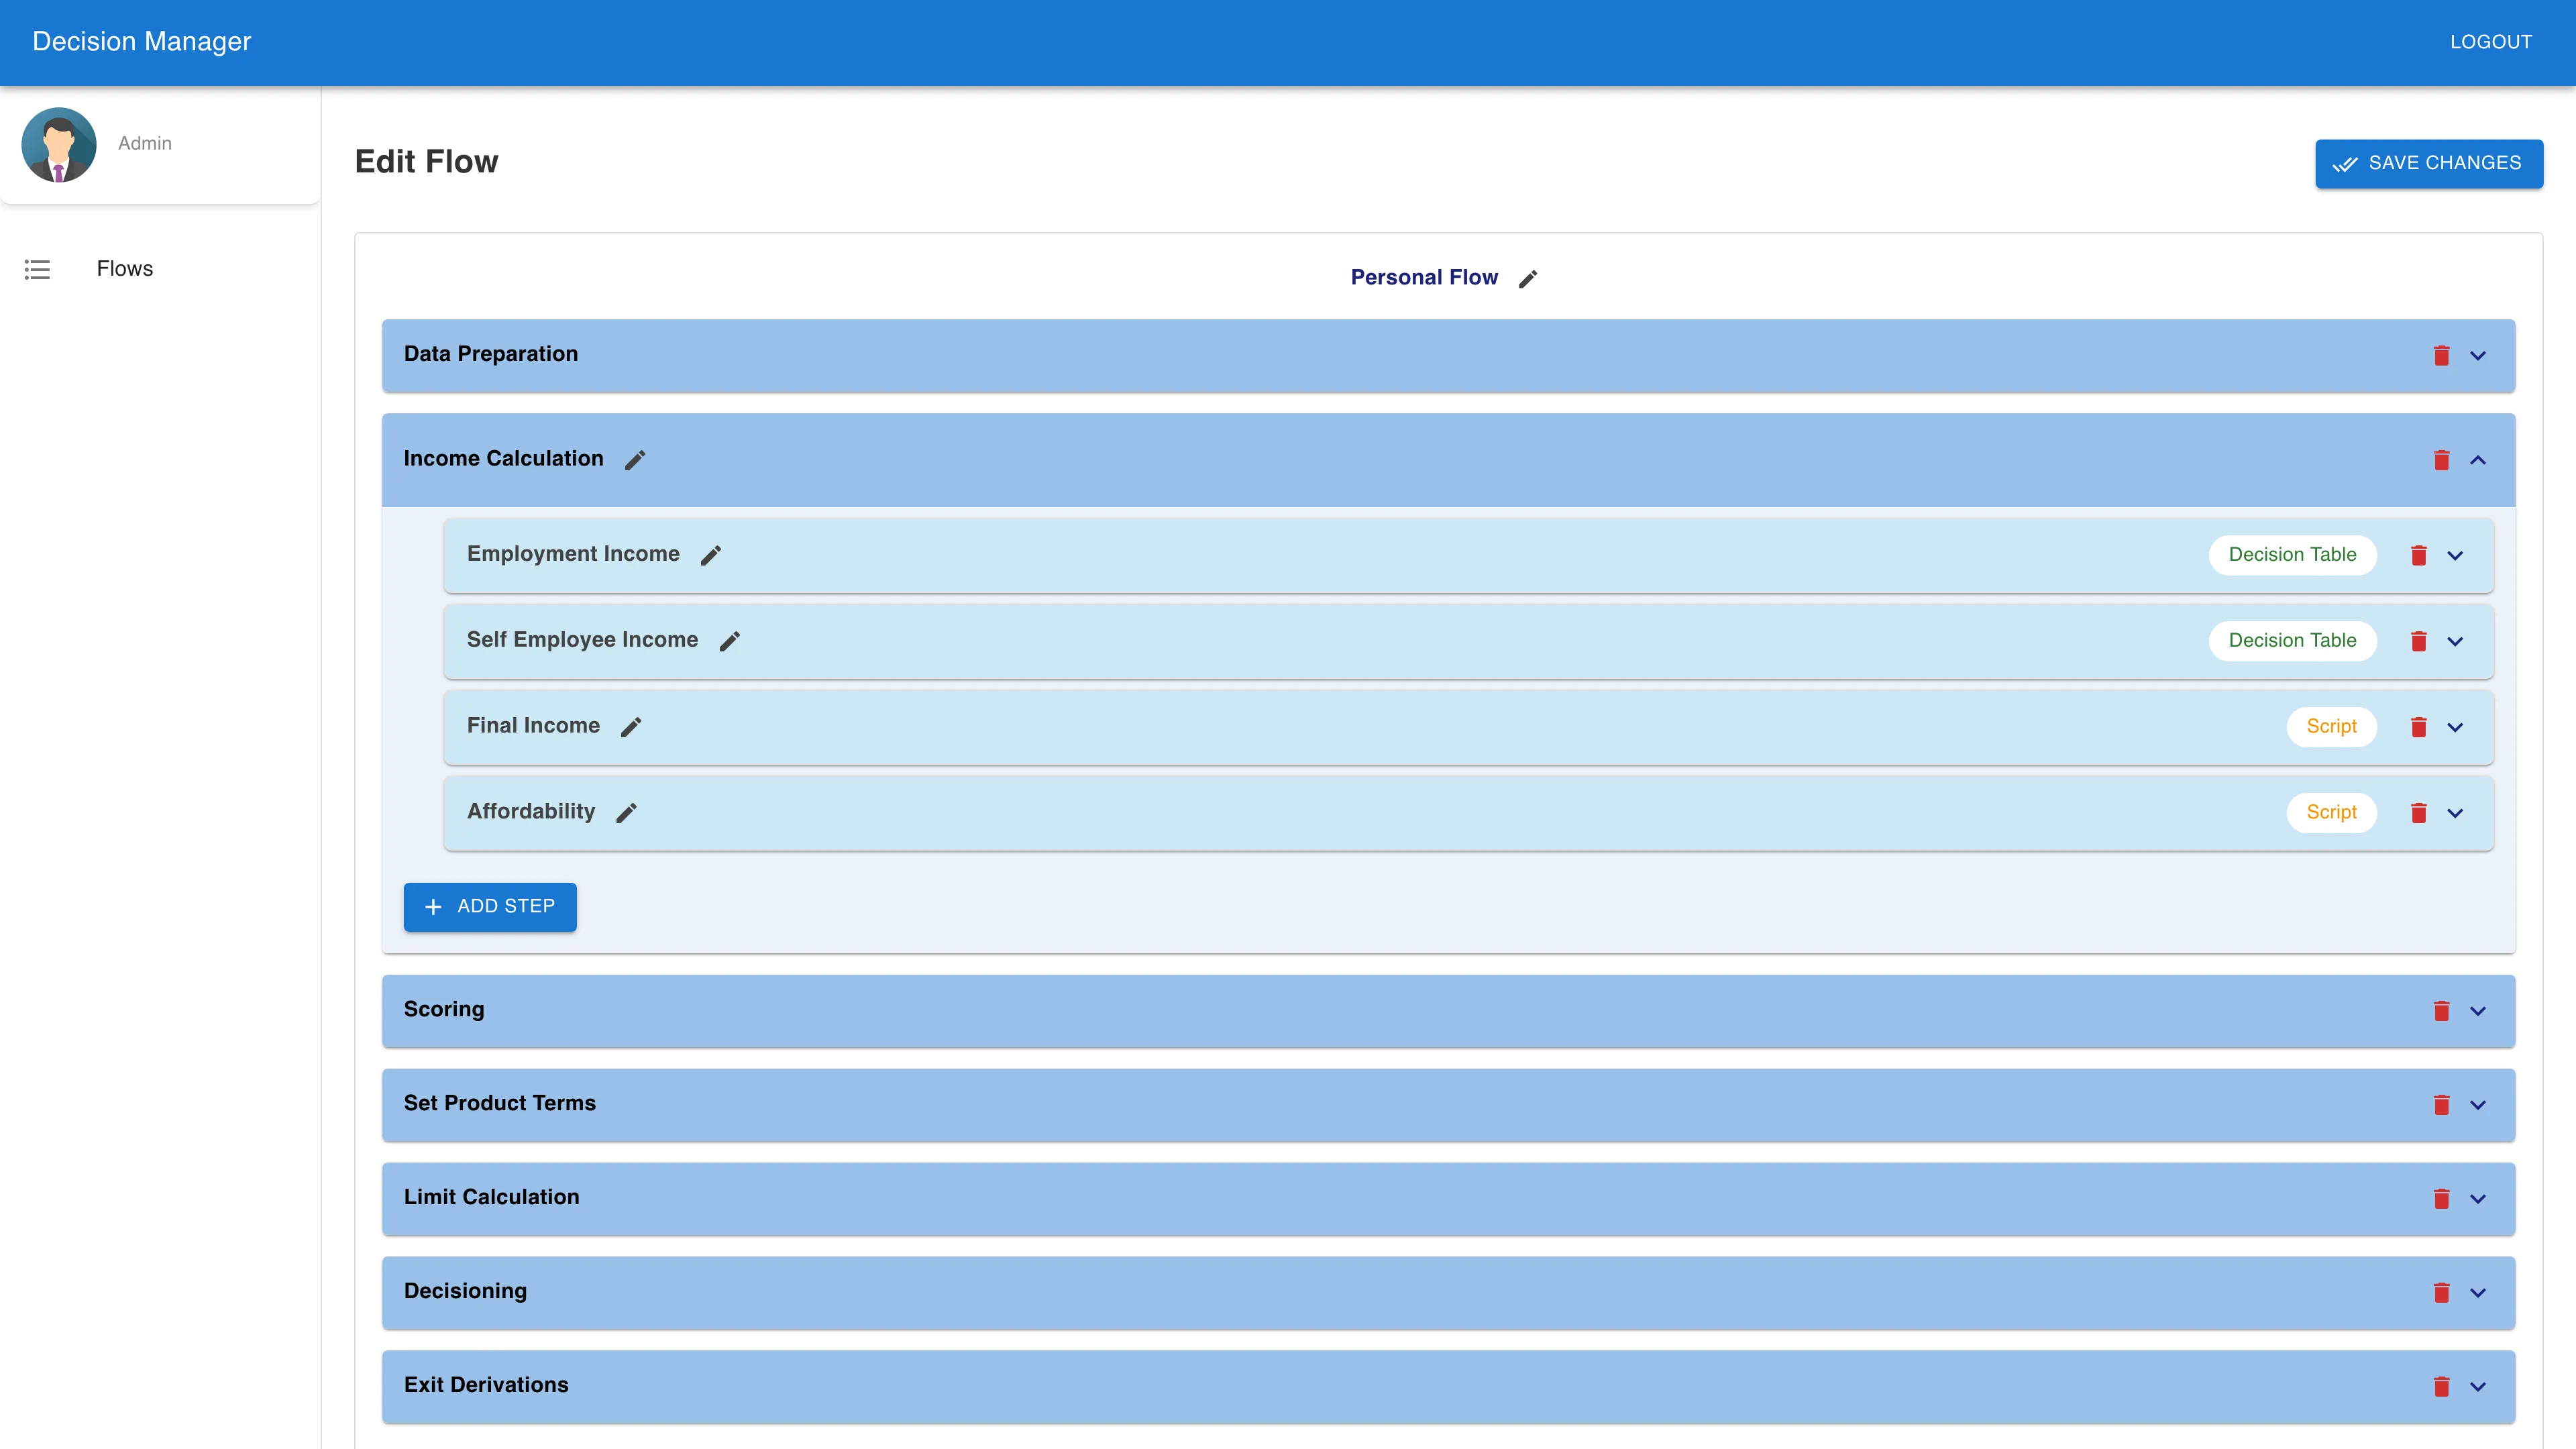
Task: Click the ADD STEP button
Action: coord(490,907)
